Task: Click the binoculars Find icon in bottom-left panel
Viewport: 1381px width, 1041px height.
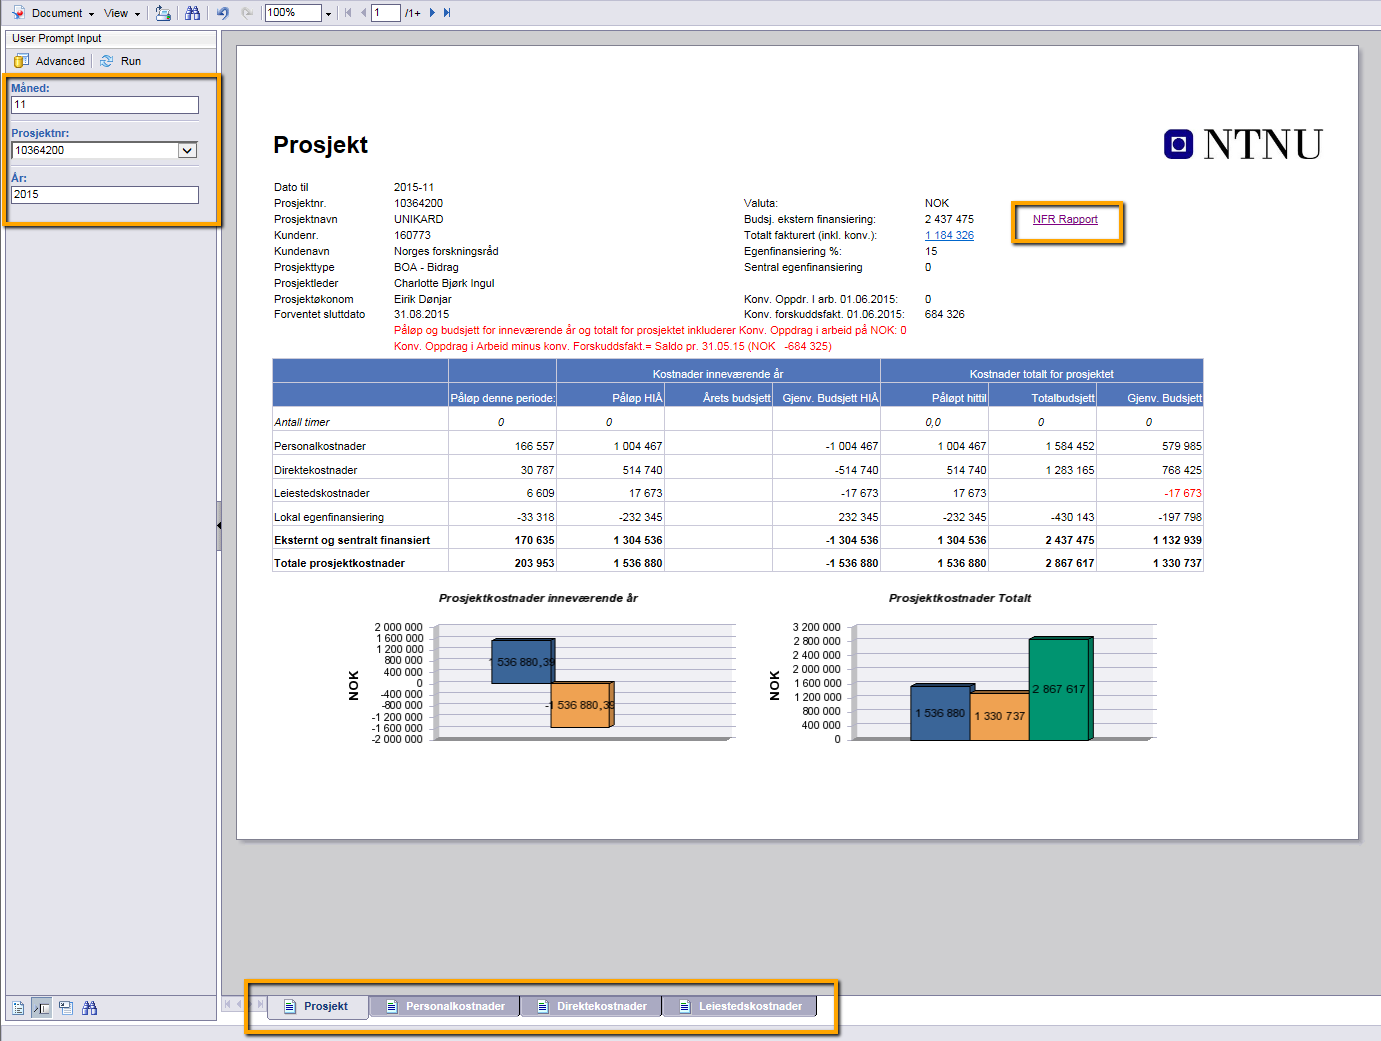Action: click(x=90, y=1008)
